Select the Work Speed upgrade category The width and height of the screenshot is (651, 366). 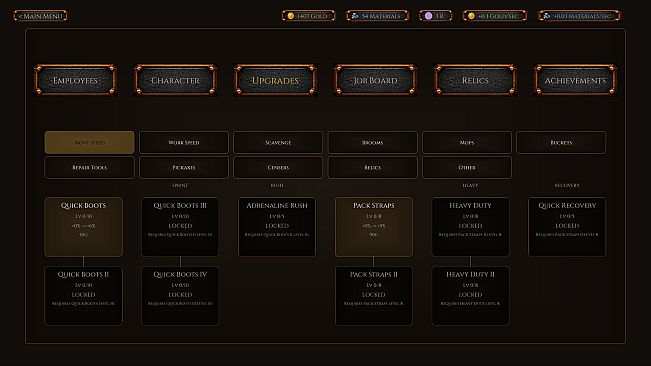[184, 142]
